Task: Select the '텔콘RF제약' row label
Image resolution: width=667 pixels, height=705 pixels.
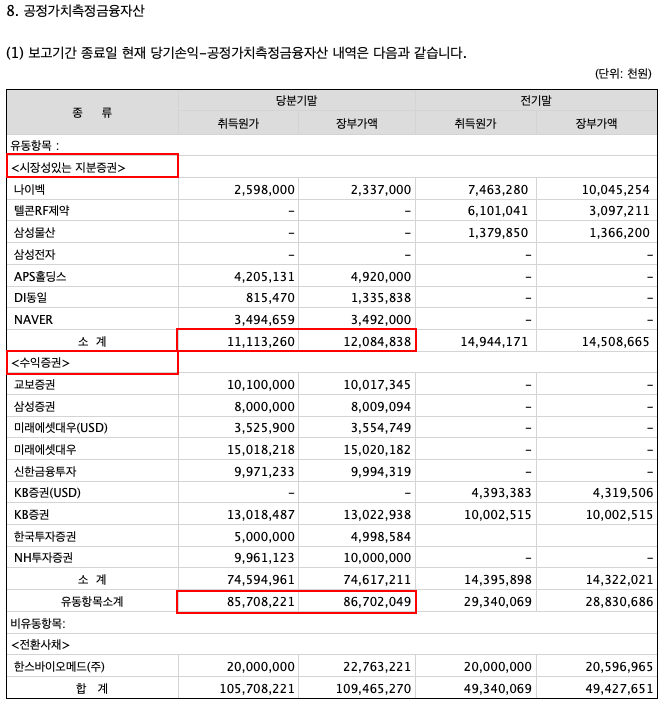Action: pos(42,211)
